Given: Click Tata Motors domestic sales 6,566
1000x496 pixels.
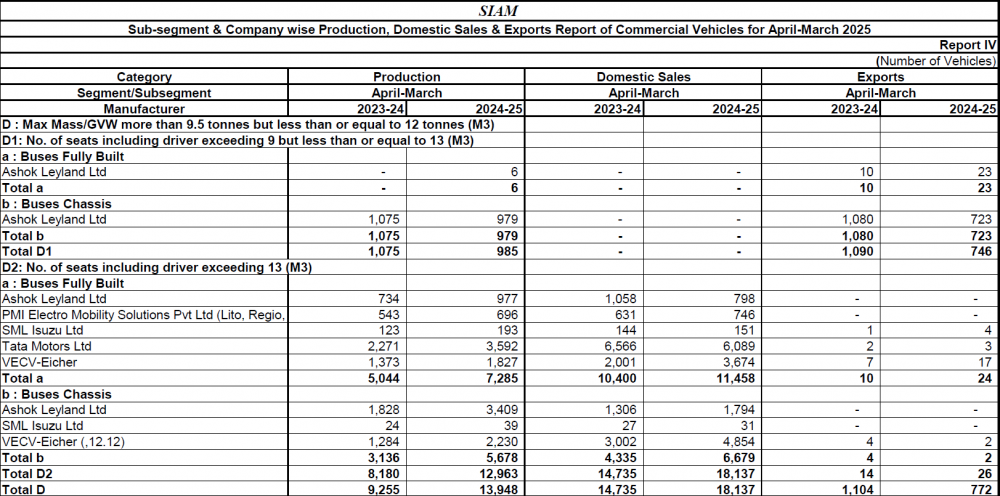Looking at the screenshot, I should point(622,346).
